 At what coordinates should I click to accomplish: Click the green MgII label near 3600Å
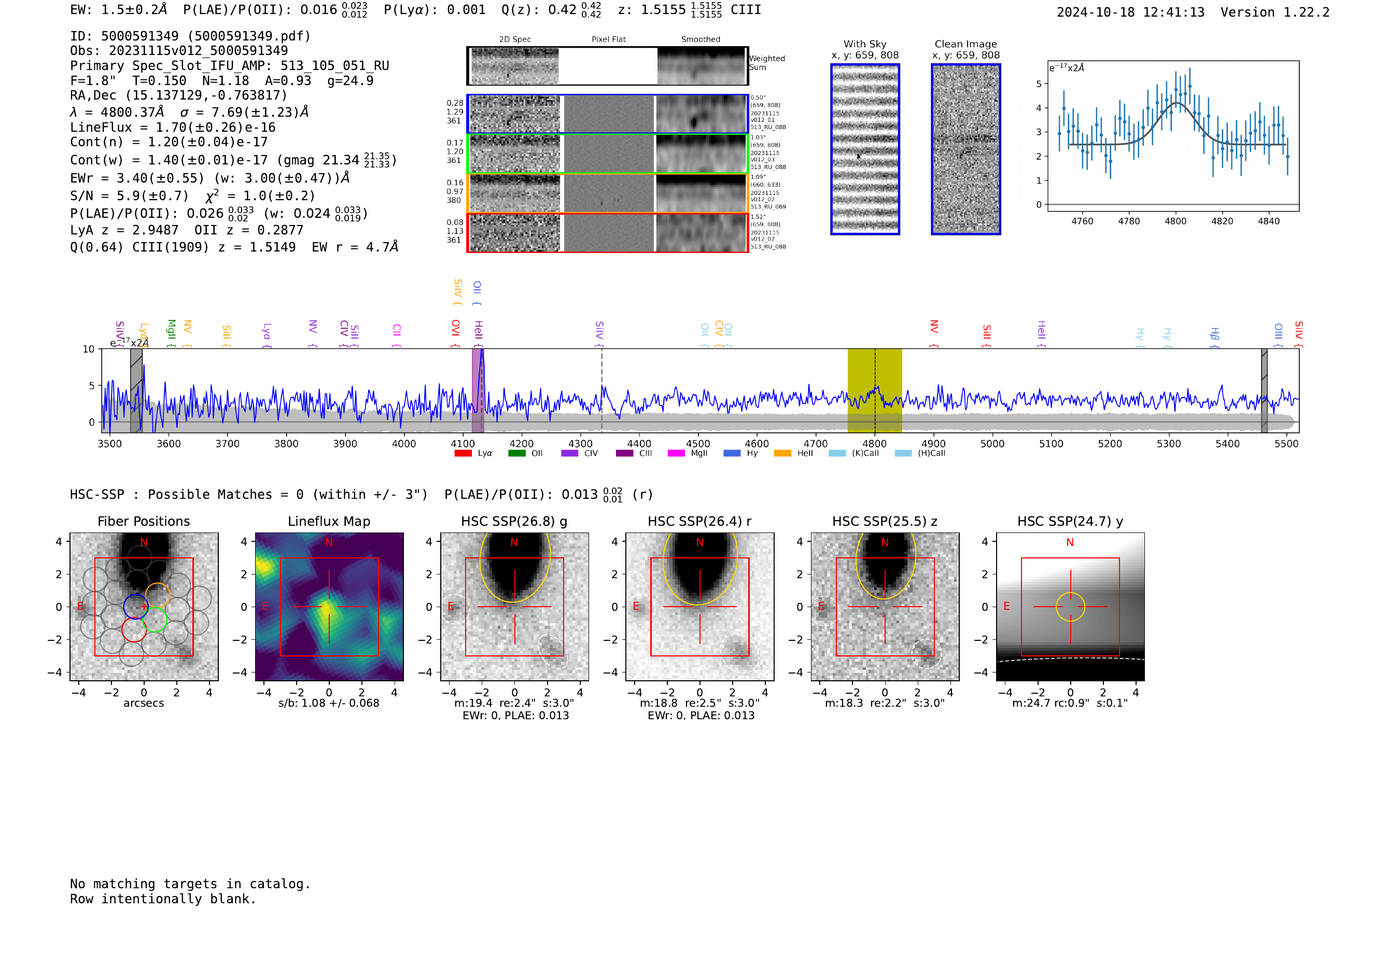(171, 332)
